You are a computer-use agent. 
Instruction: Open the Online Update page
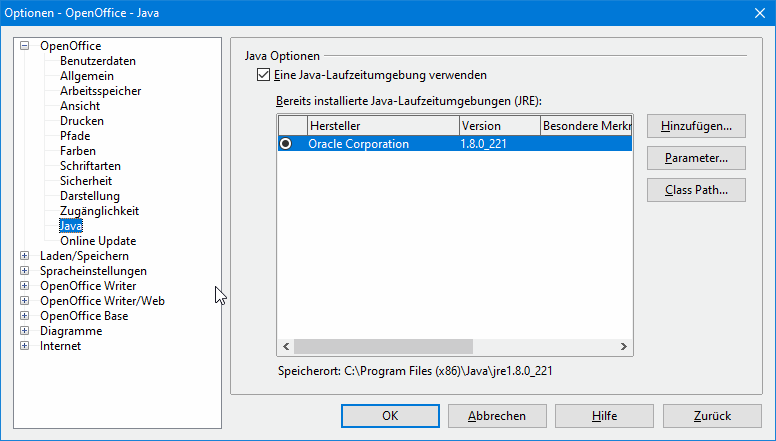pyautogui.click(x=97, y=241)
